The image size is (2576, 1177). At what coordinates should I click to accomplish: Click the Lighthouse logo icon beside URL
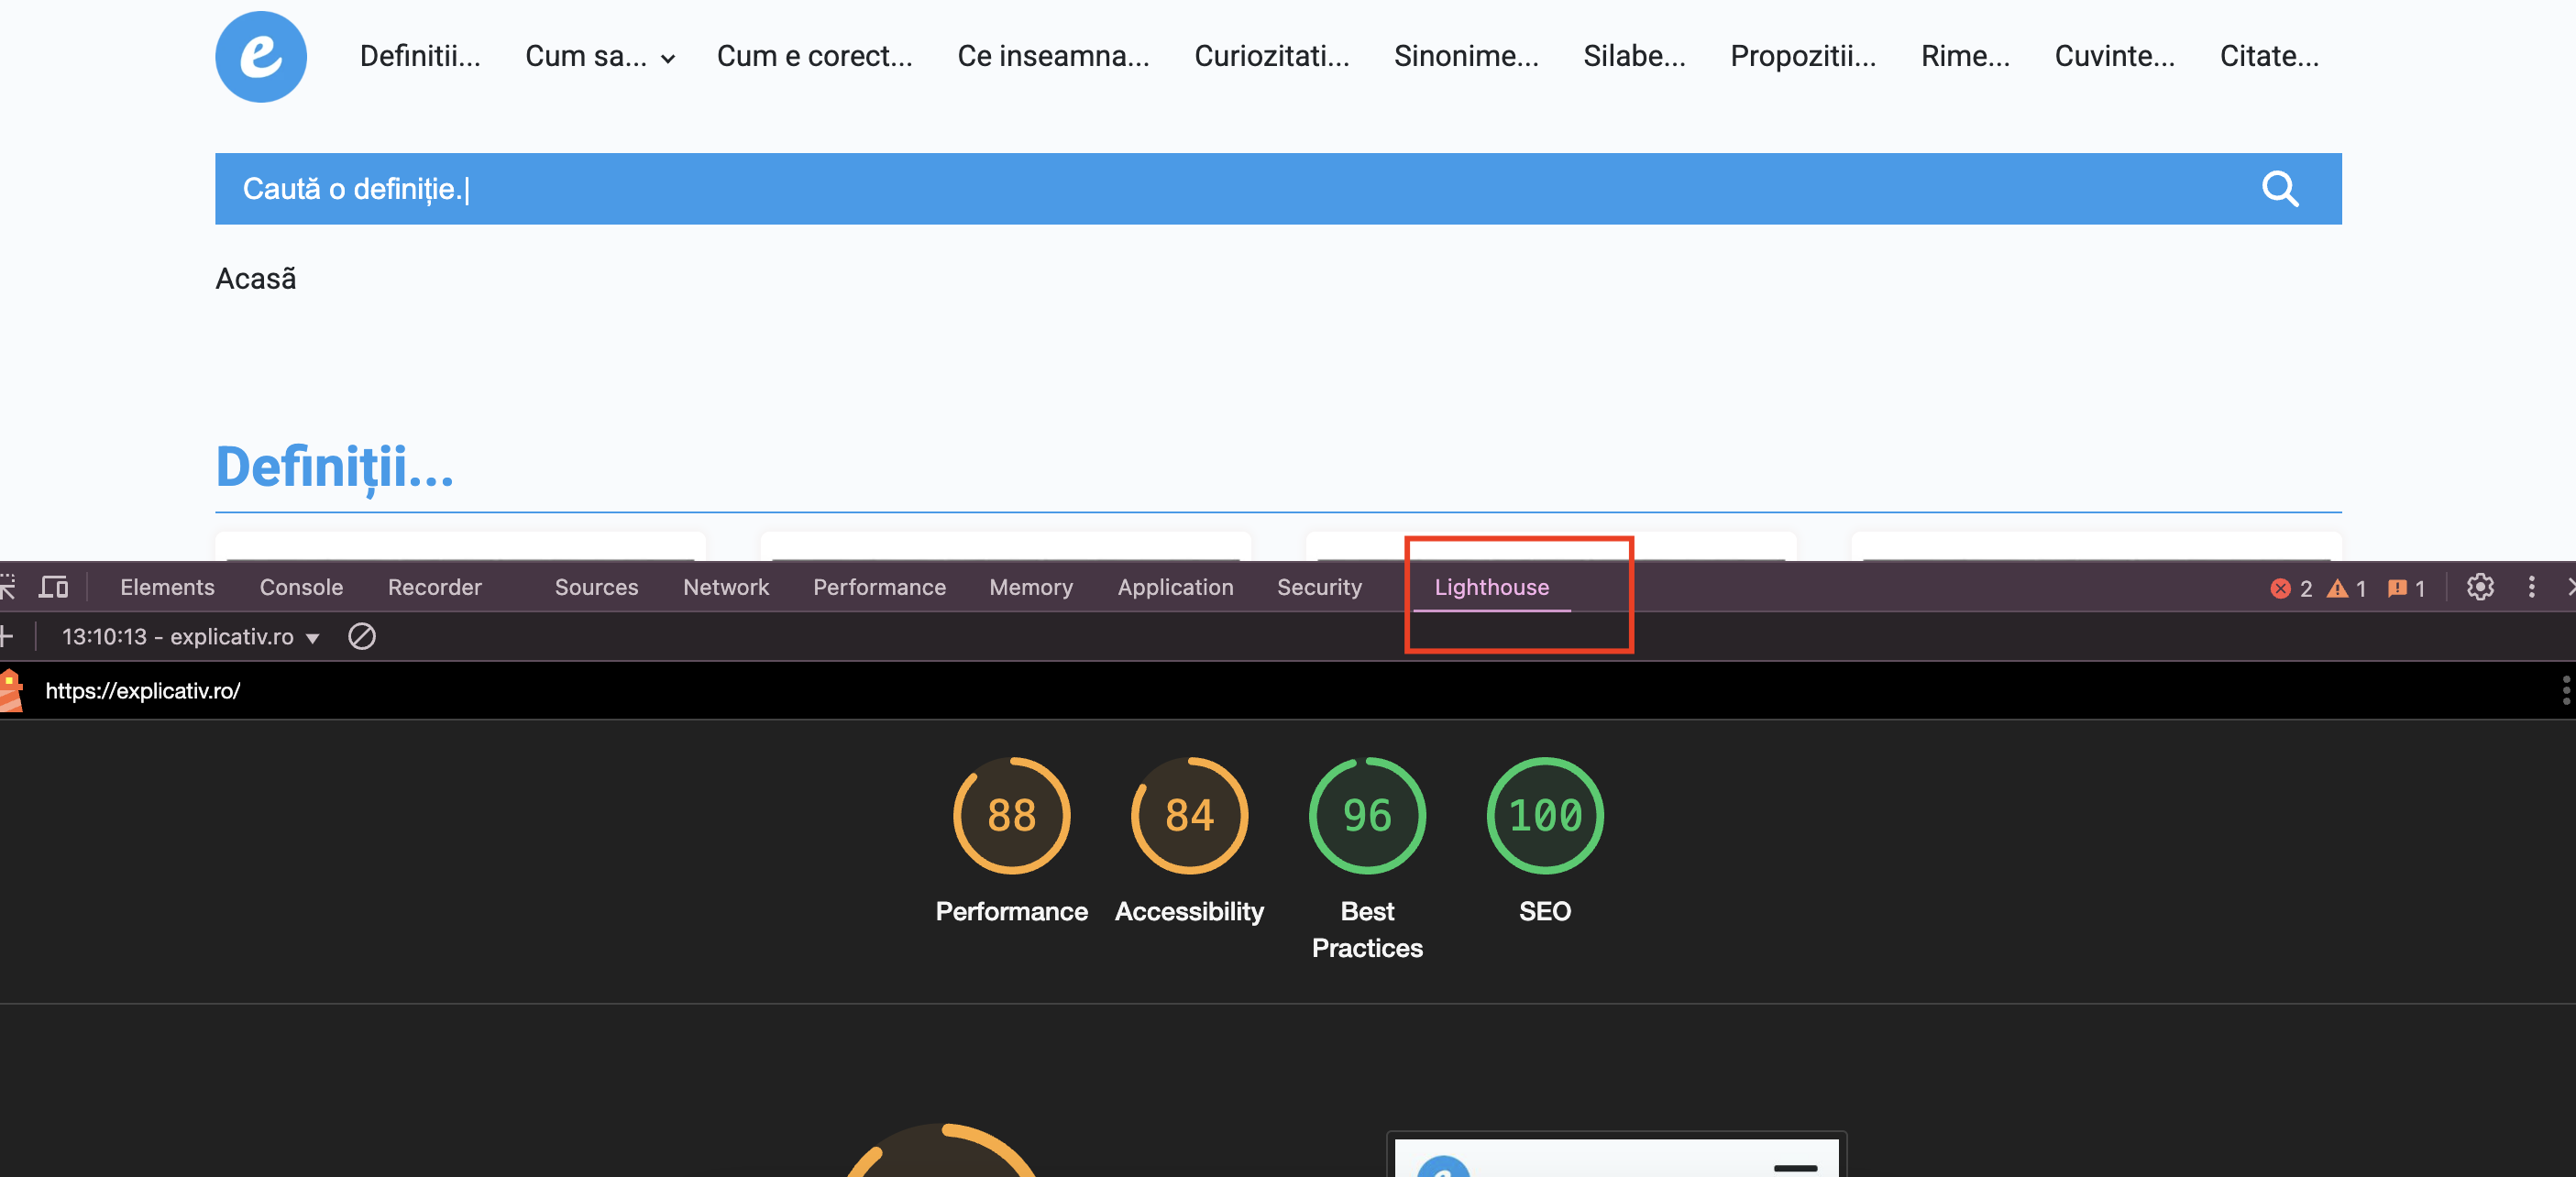(x=11, y=691)
